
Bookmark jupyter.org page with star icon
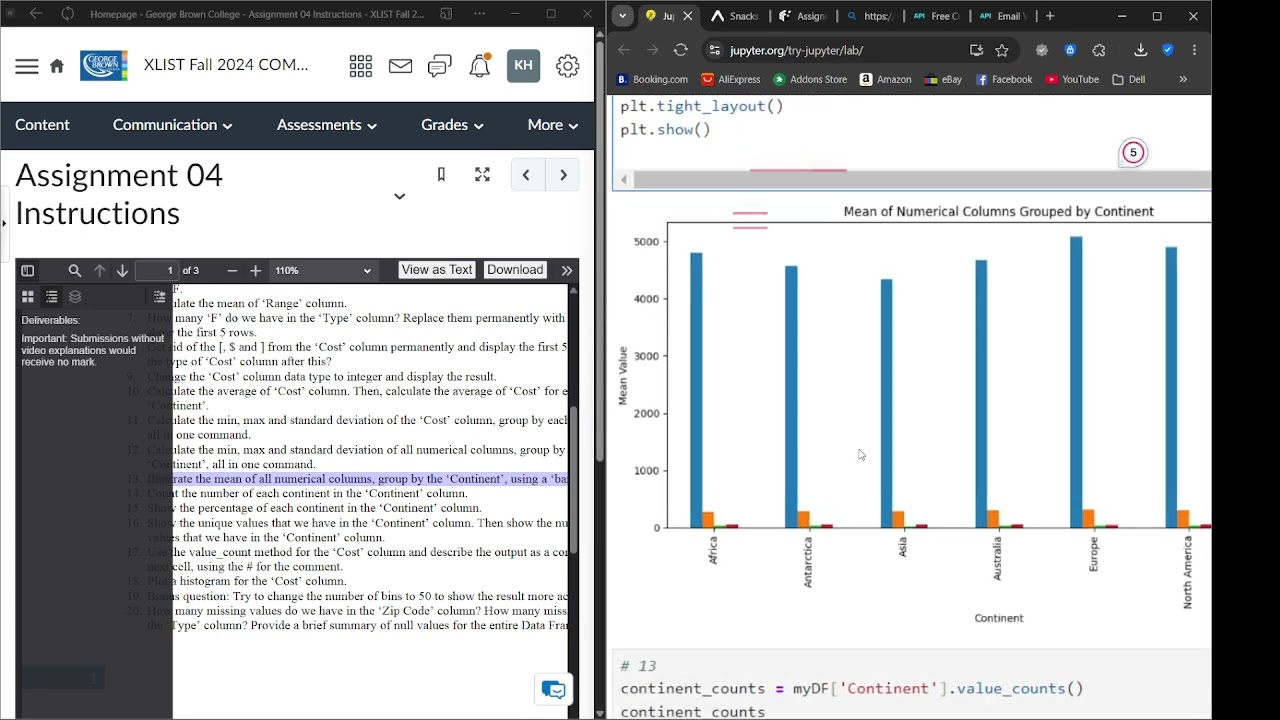[1002, 50]
